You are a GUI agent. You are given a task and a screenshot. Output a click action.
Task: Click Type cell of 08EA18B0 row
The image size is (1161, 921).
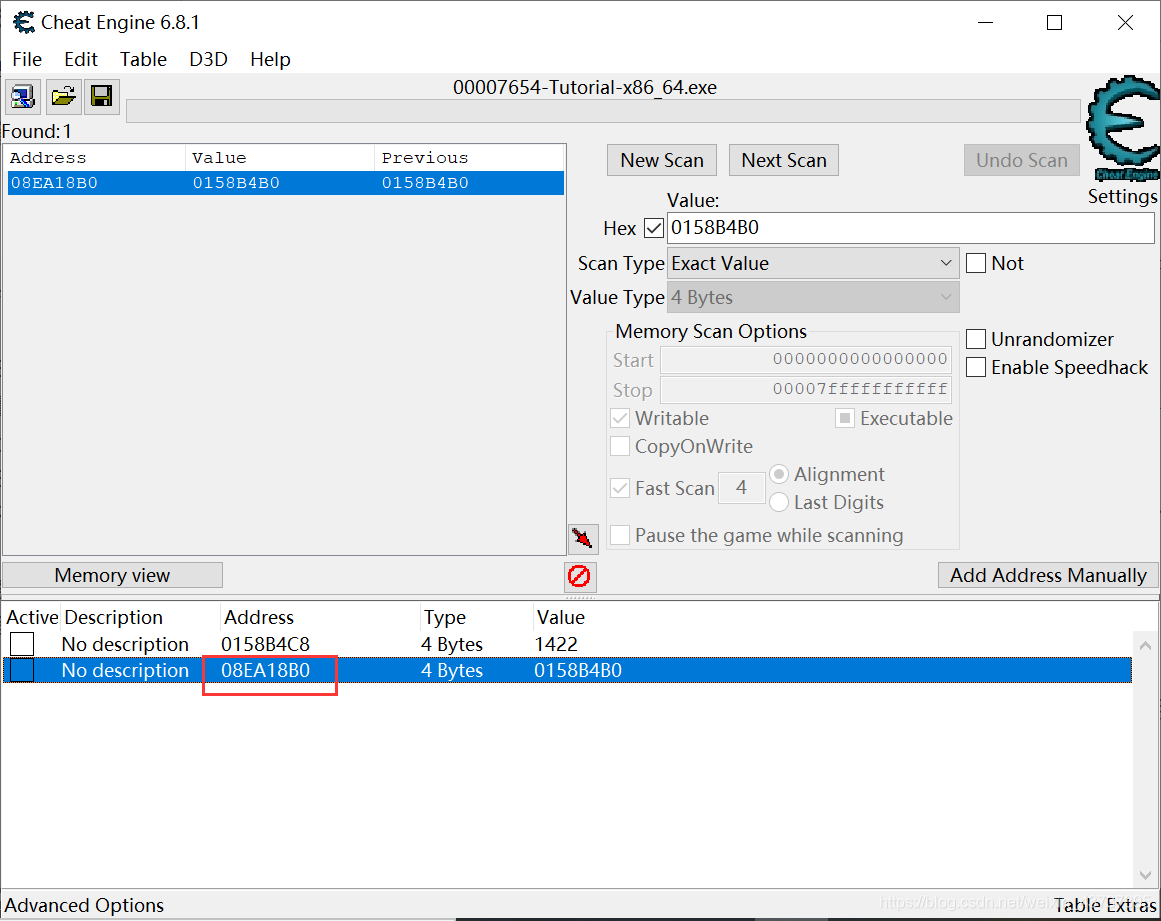(452, 670)
